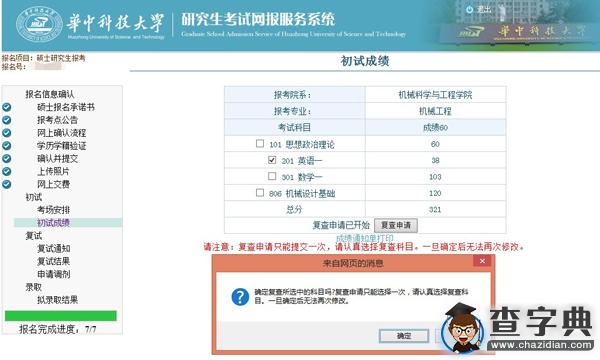
Task: Click the score 120 for 机械设计基础
Action: (435, 193)
